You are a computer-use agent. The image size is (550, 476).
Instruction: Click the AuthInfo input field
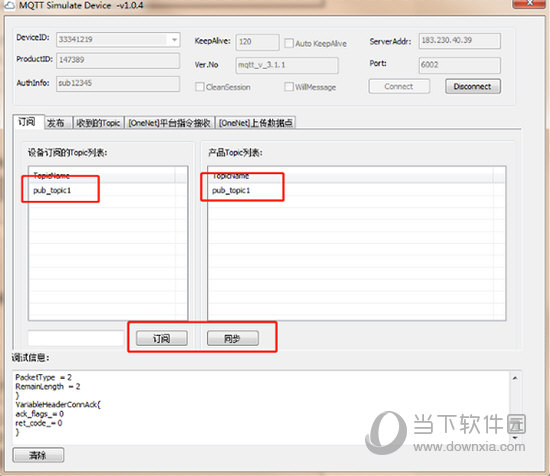click(x=118, y=83)
